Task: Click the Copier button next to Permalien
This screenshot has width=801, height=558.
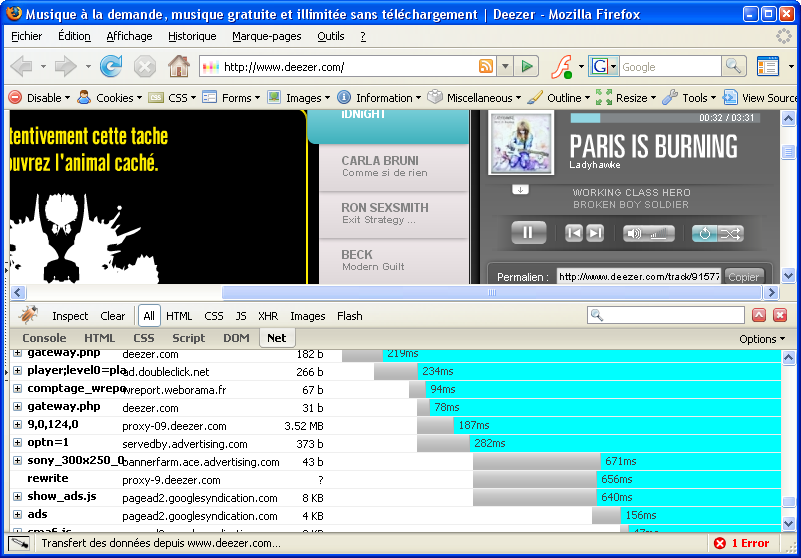Action: tap(743, 276)
